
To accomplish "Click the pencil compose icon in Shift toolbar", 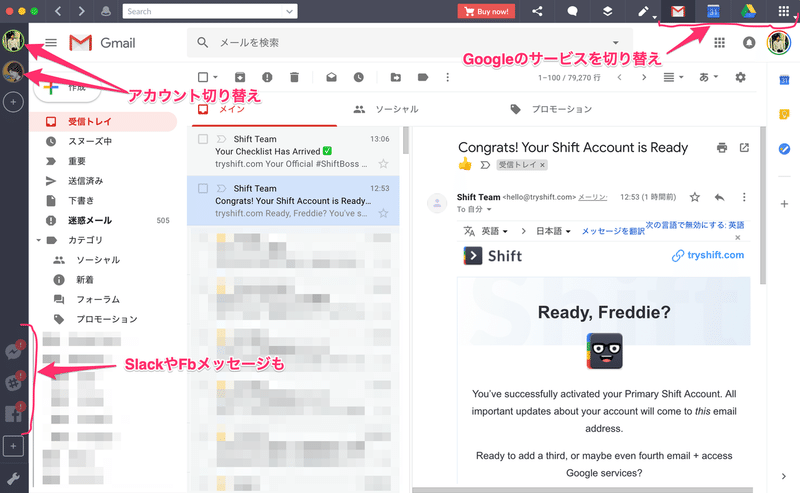I will pos(643,11).
